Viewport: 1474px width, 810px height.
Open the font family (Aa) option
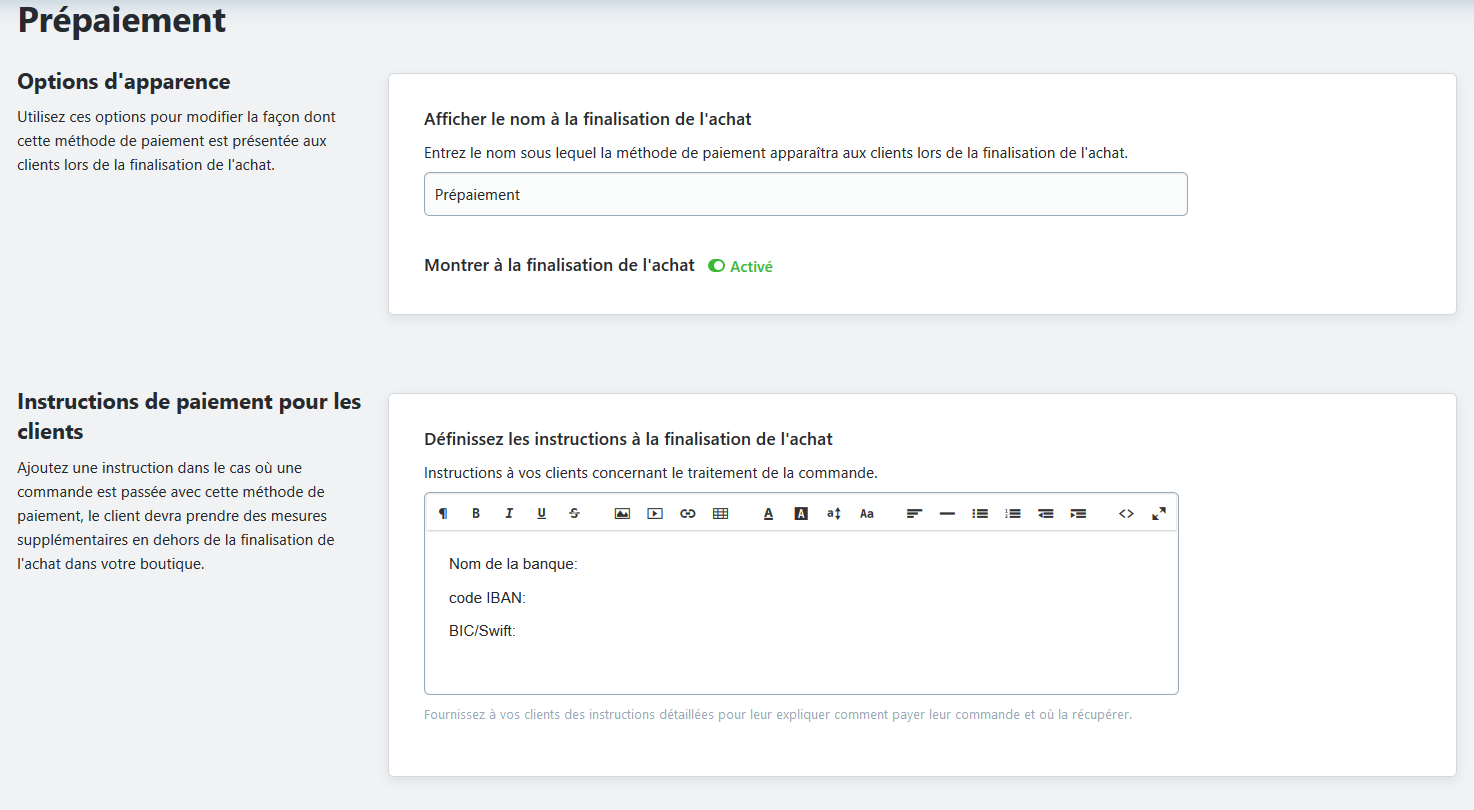867,513
